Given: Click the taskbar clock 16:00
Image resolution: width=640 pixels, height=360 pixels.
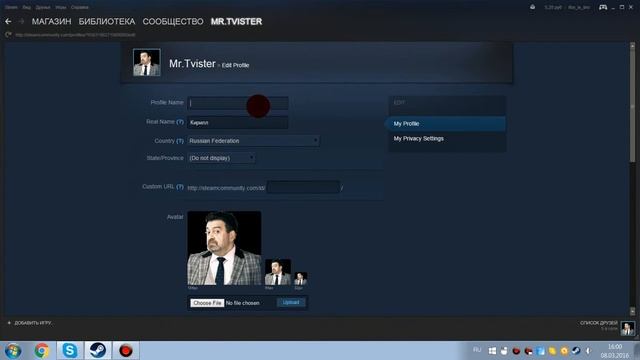Looking at the screenshot, I should pyautogui.click(x=614, y=347).
